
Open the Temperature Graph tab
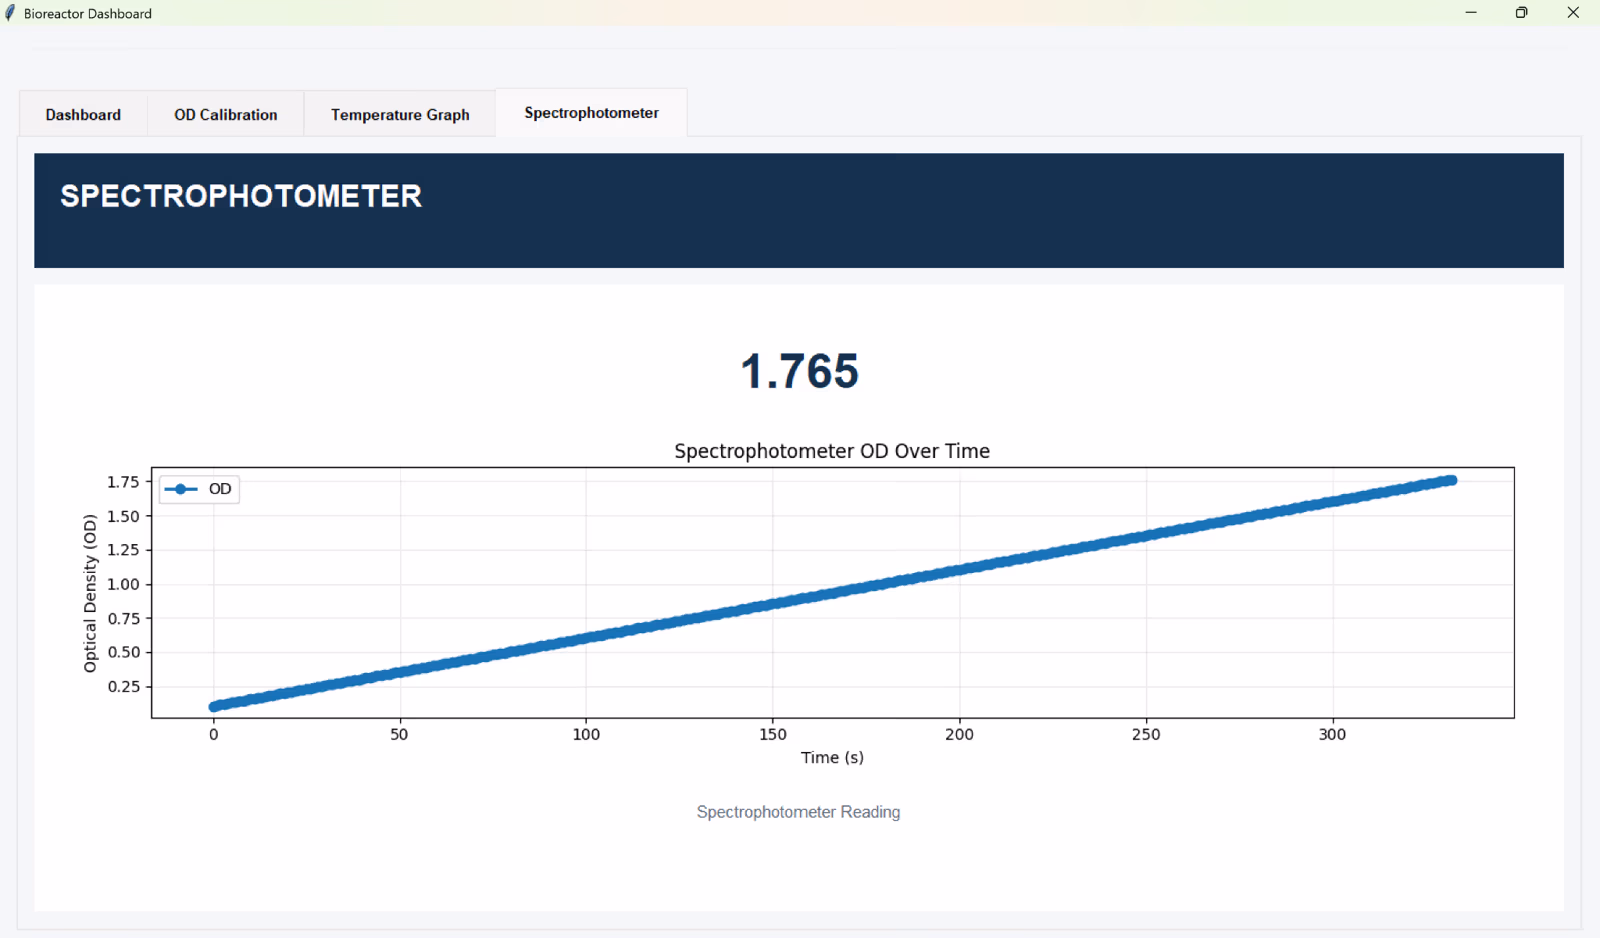pyautogui.click(x=400, y=115)
